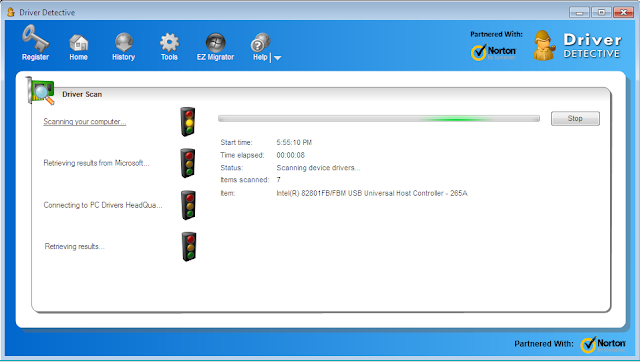Click Connecting to PC Drivers HeadQua text
640x362 pixels.
click(x=103, y=205)
